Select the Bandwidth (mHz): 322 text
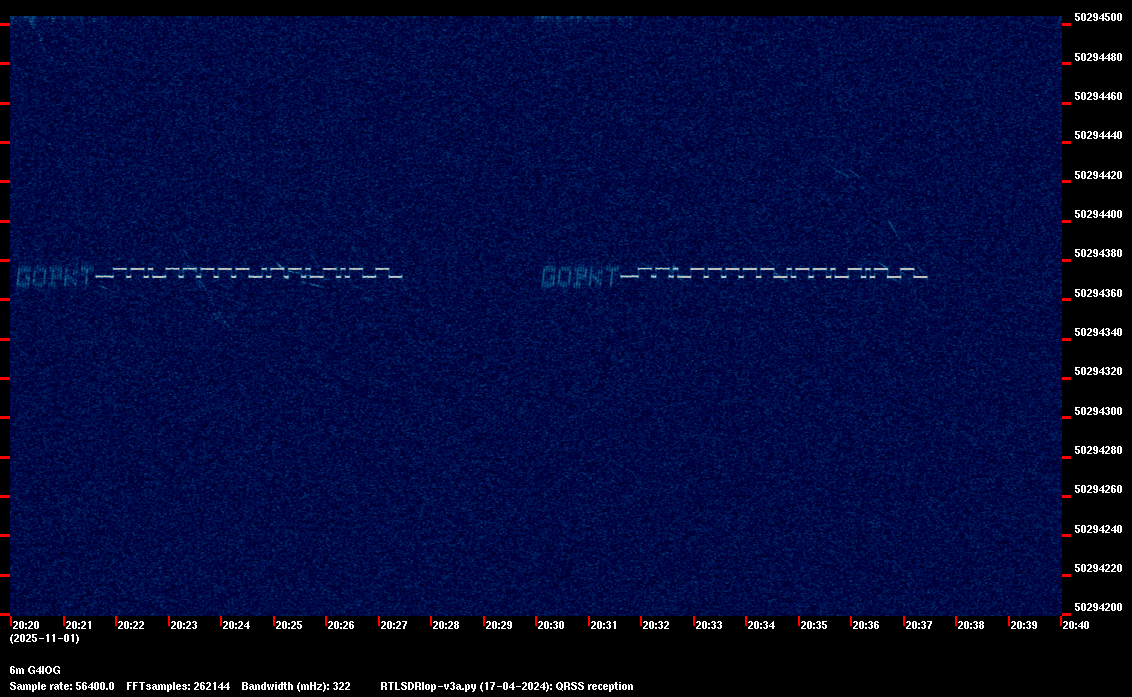 (296, 686)
